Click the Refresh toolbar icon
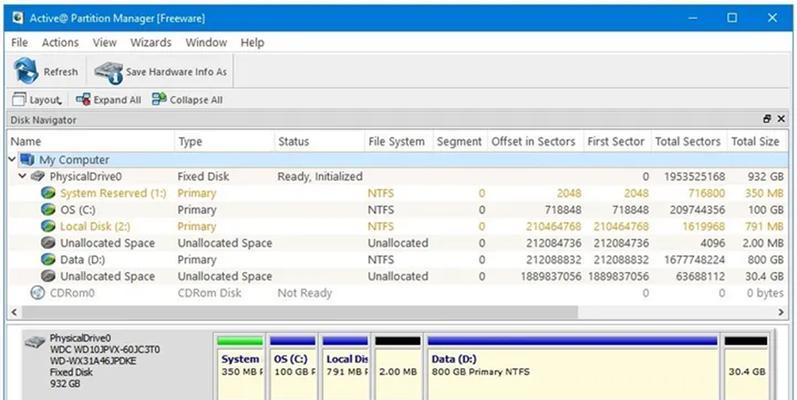This screenshot has width=797, height=400. click(x=26, y=71)
